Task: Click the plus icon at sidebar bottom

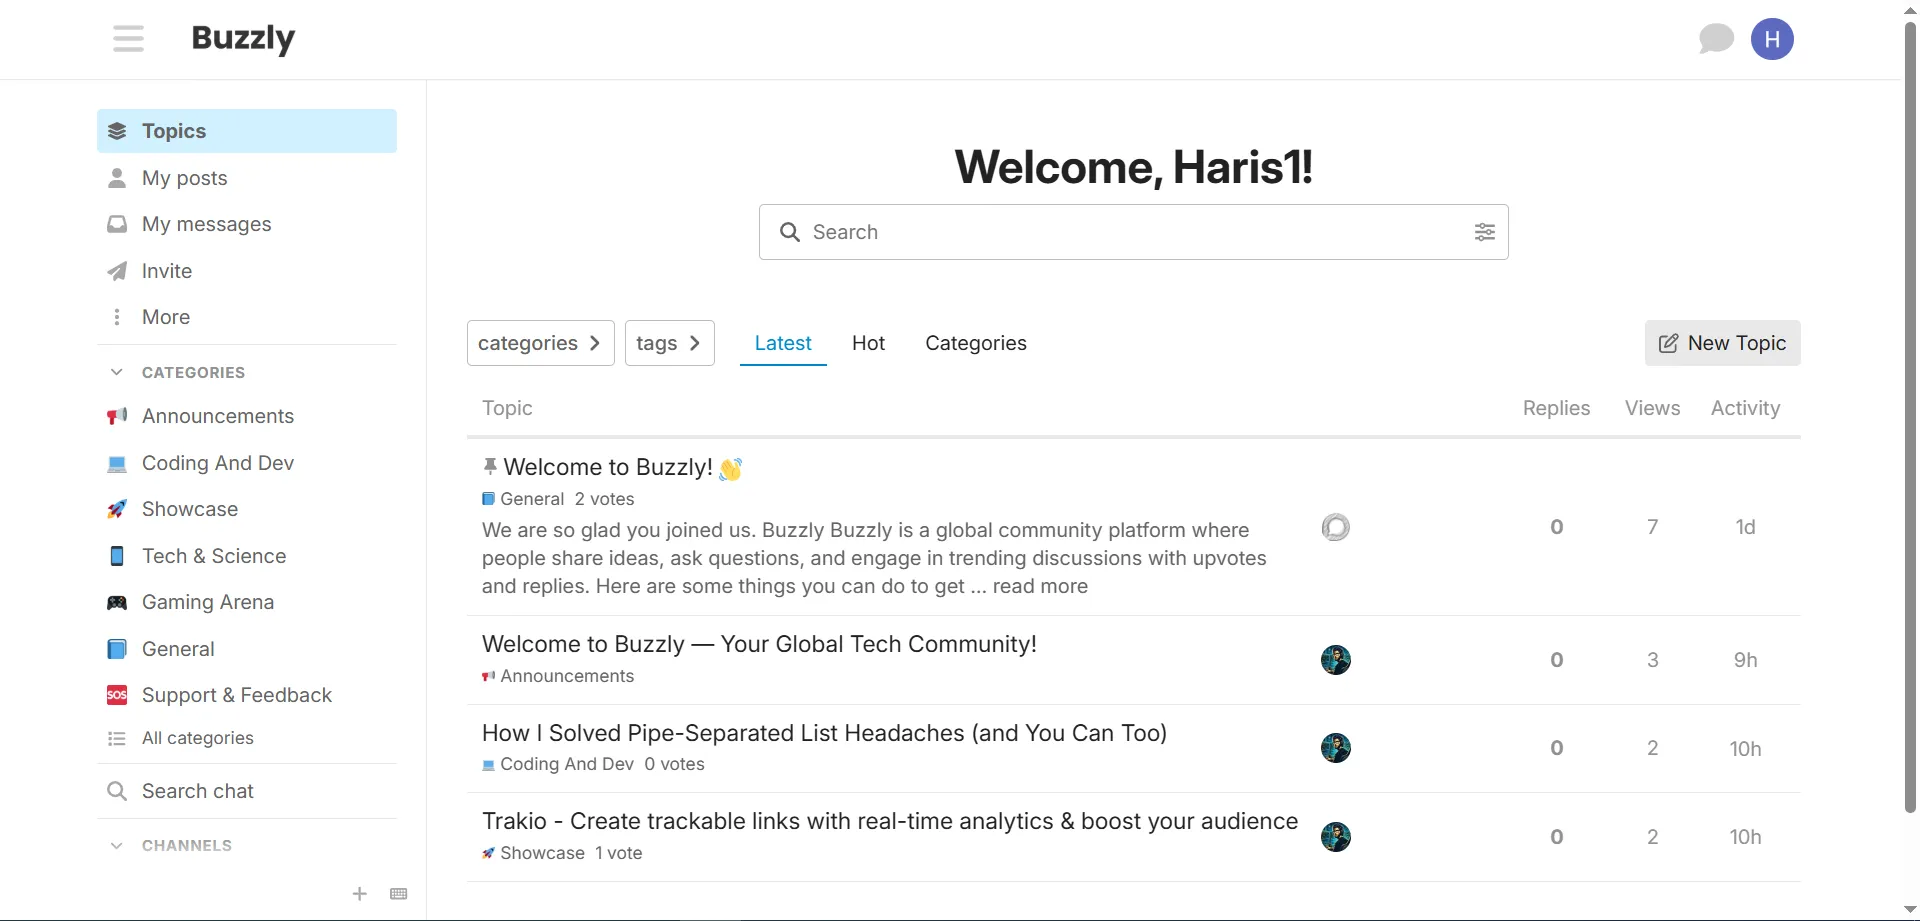Action: (x=360, y=894)
